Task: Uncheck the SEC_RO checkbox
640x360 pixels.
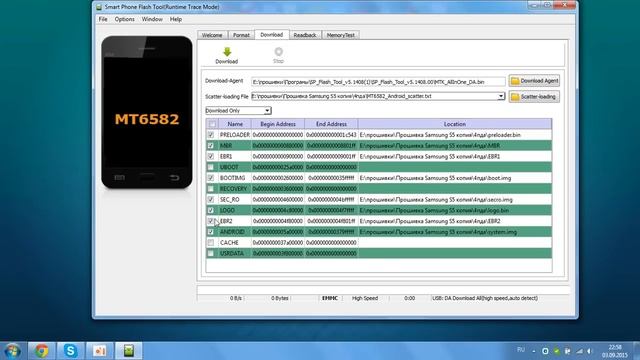Action: coord(211,200)
